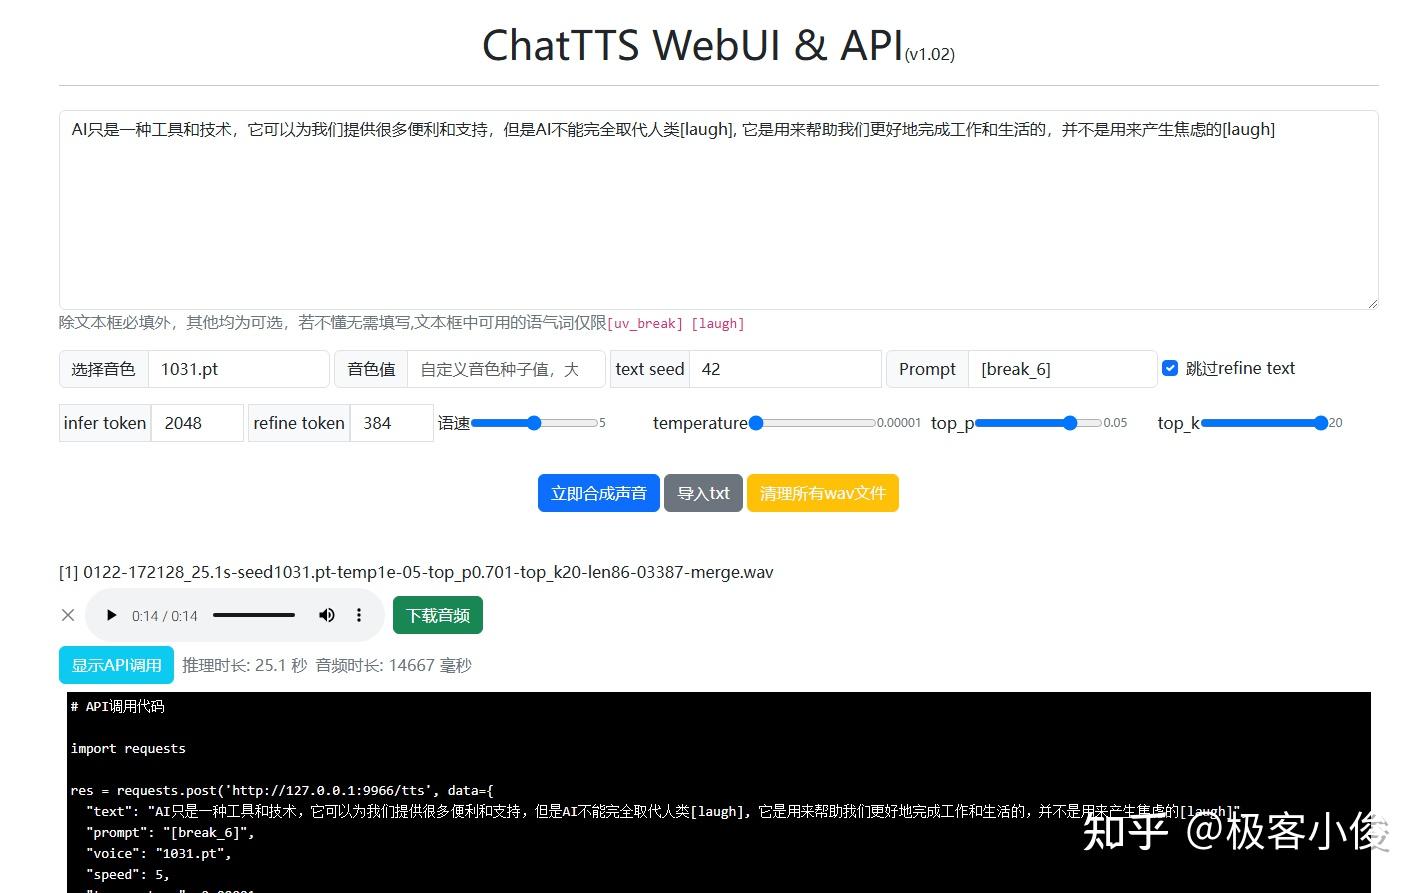
Task: Mute the audio player volume icon
Action: click(x=326, y=615)
